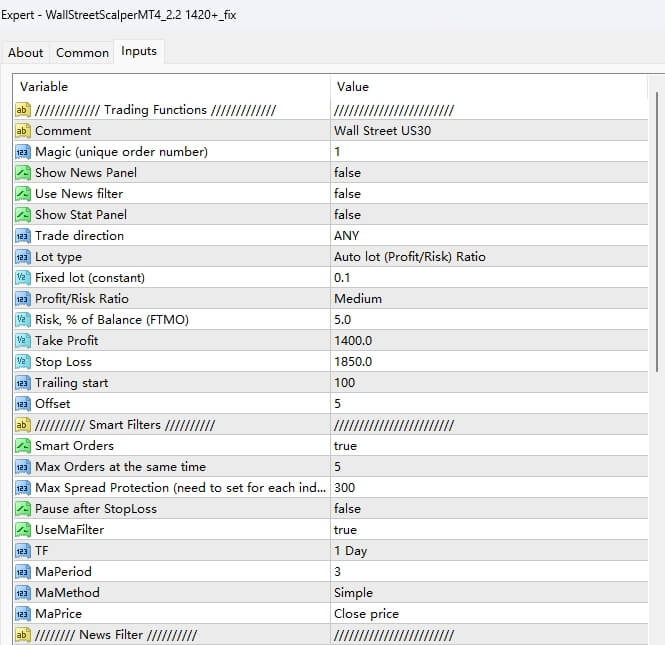The height and width of the screenshot is (645, 665).
Task: Click the boolean icon beside Show News Panel
Action: [23, 173]
